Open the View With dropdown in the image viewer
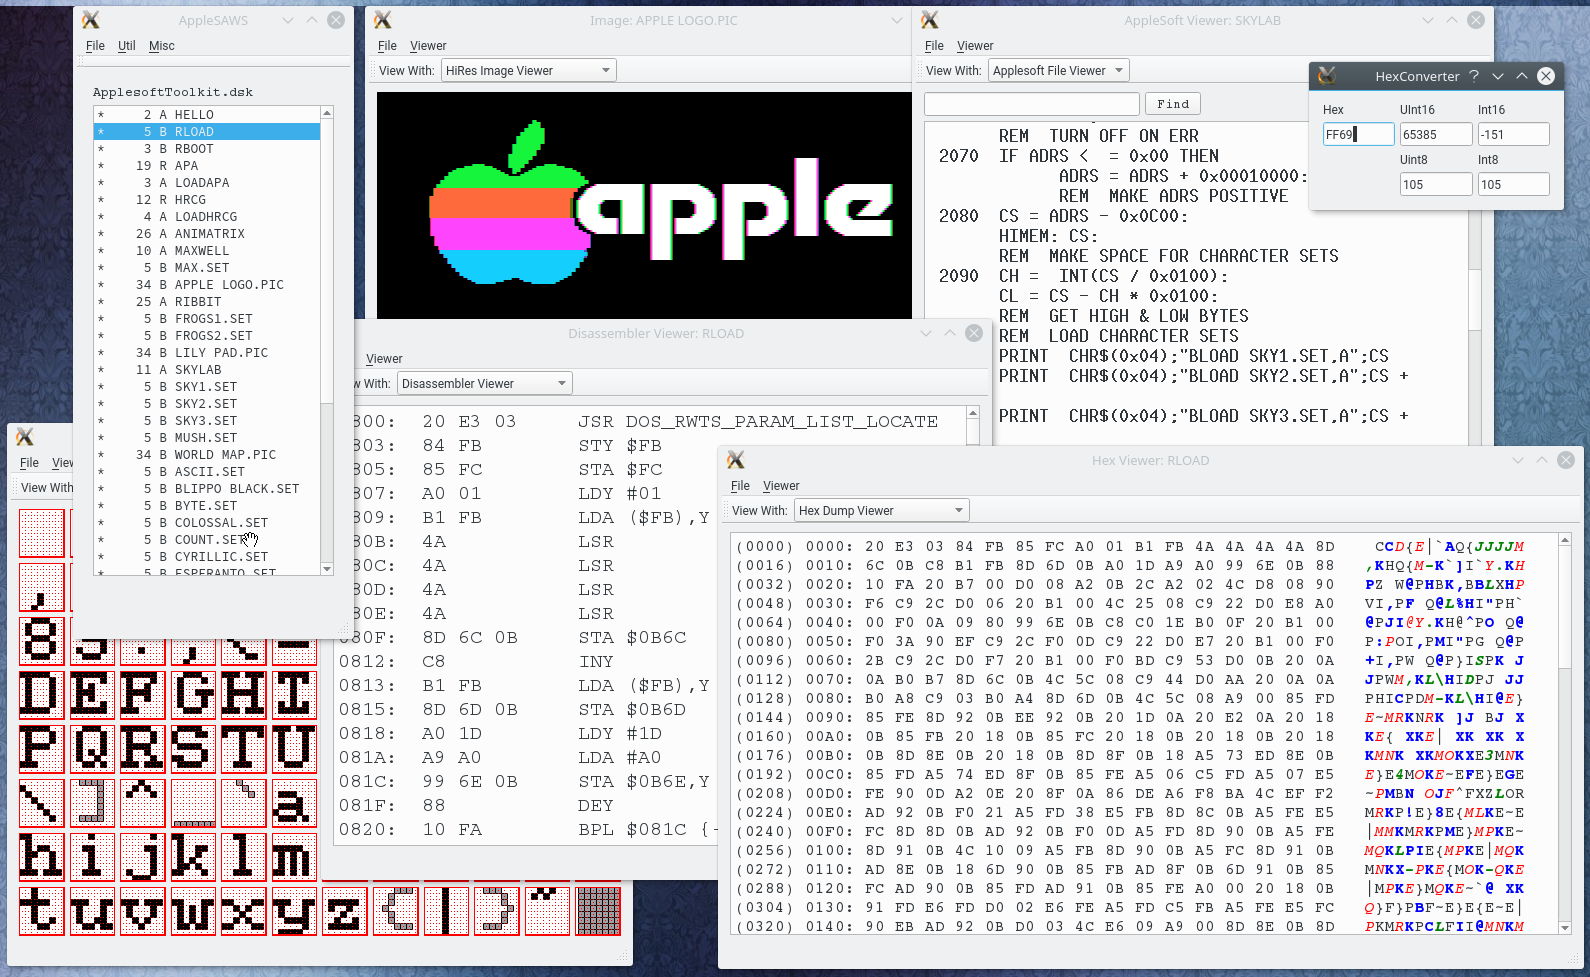This screenshot has height=977, width=1590. point(529,71)
